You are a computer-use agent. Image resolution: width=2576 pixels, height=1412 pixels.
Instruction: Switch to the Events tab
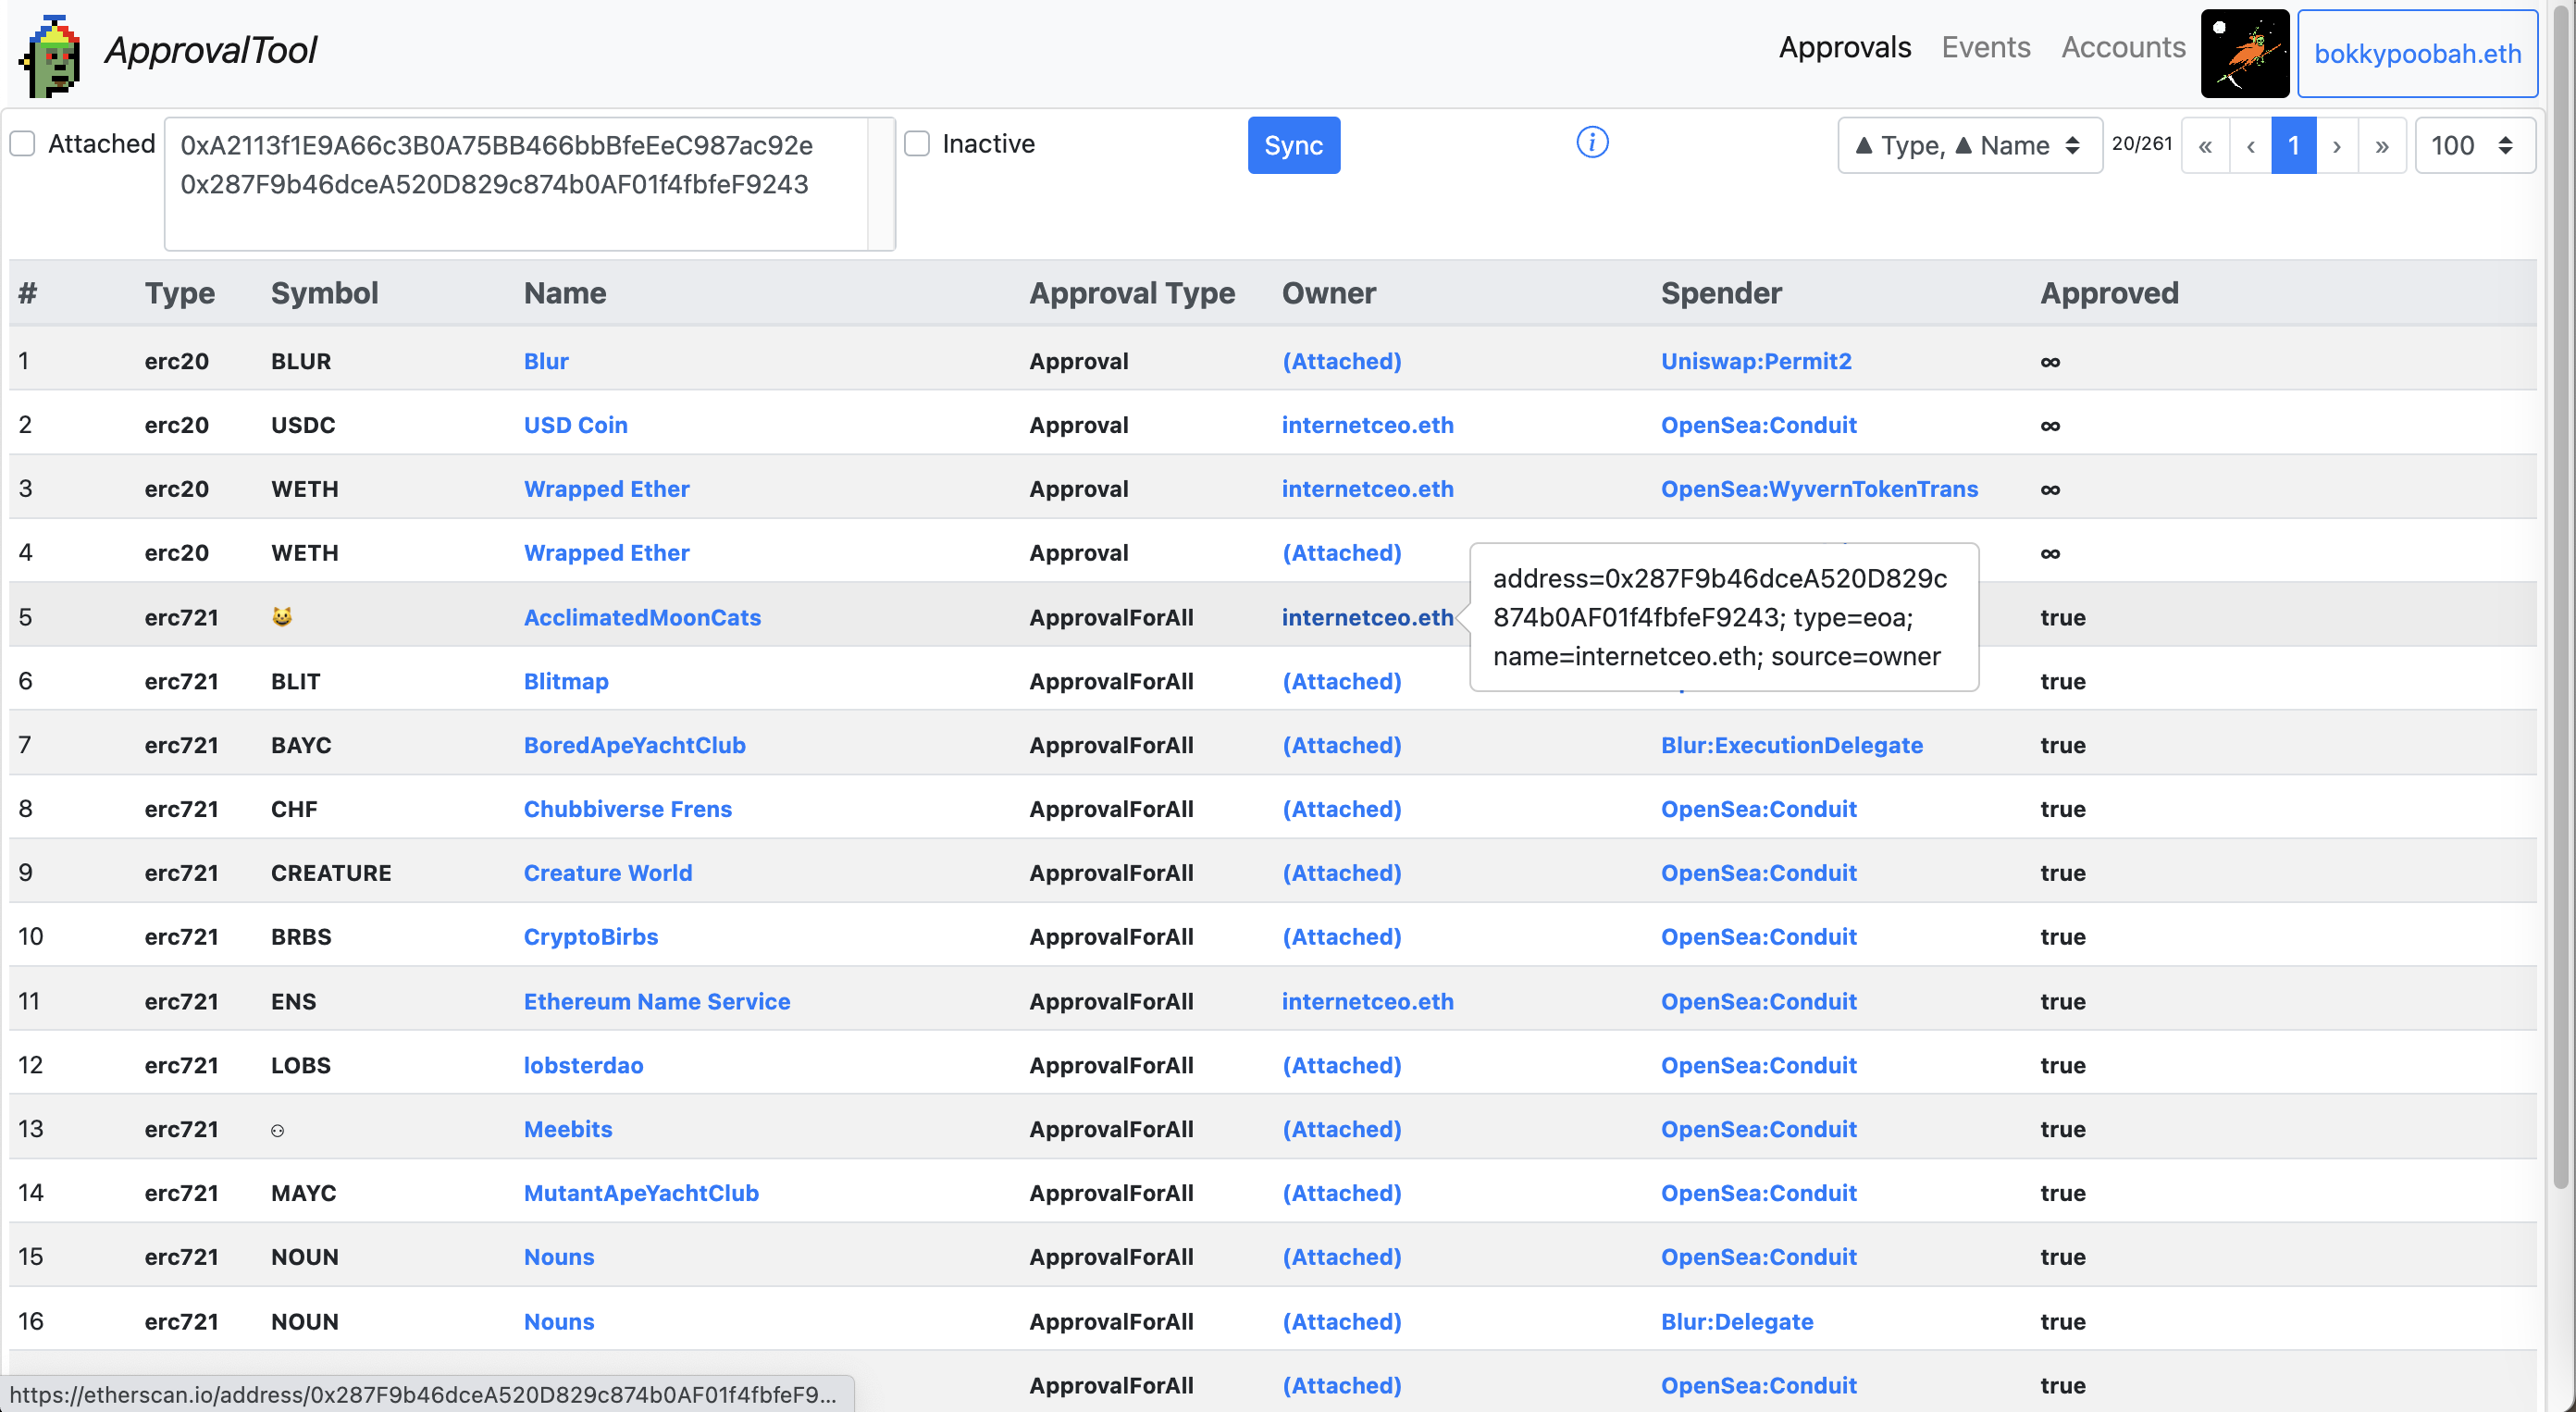pyautogui.click(x=1985, y=47)
